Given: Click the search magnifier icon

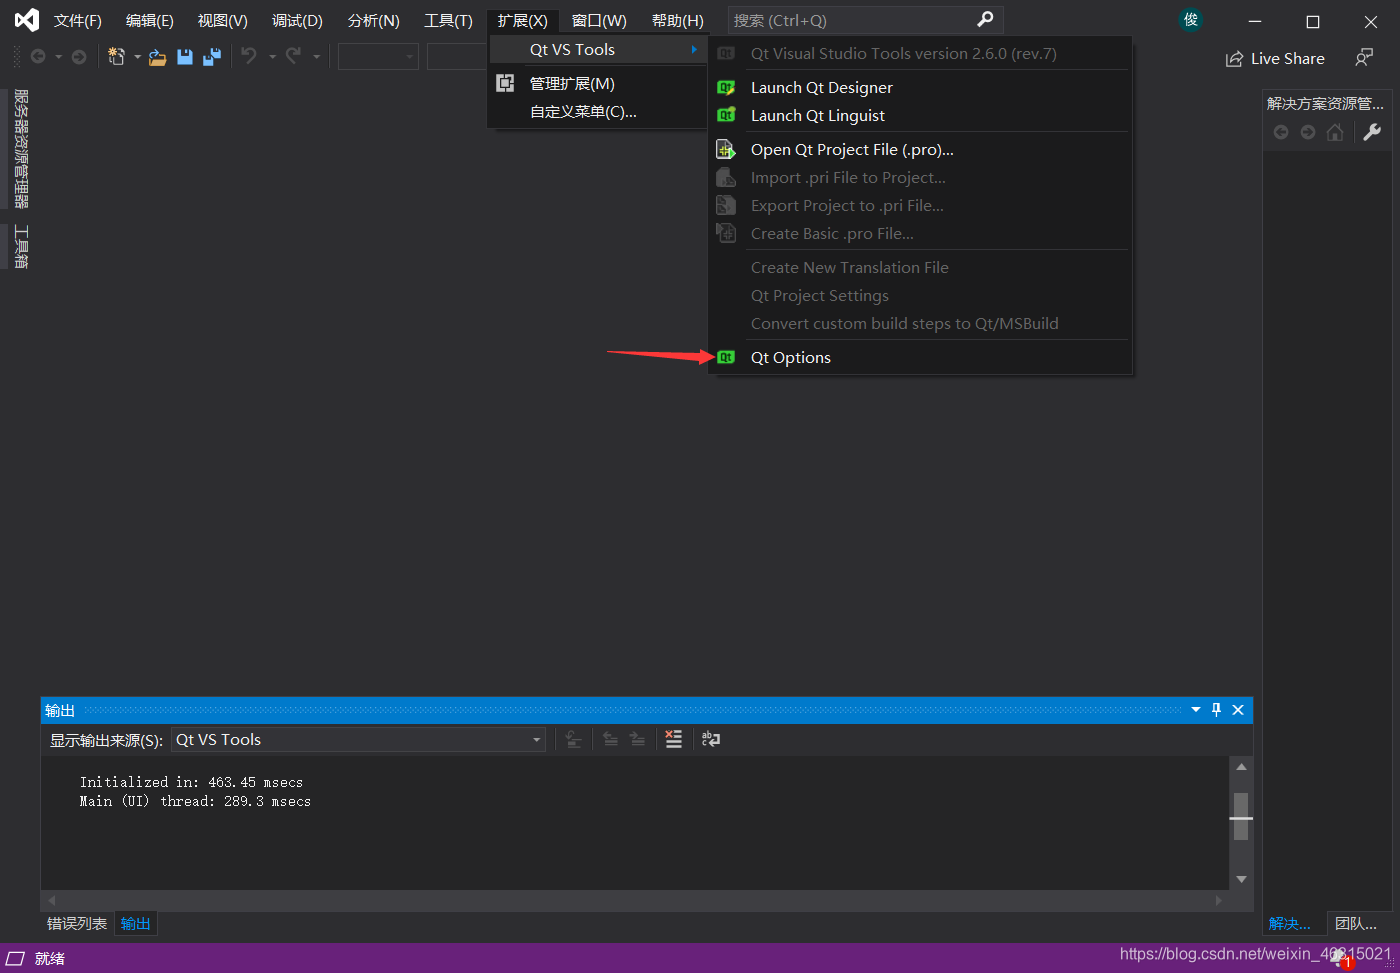Looking at the screenshot, I should 985,20.
